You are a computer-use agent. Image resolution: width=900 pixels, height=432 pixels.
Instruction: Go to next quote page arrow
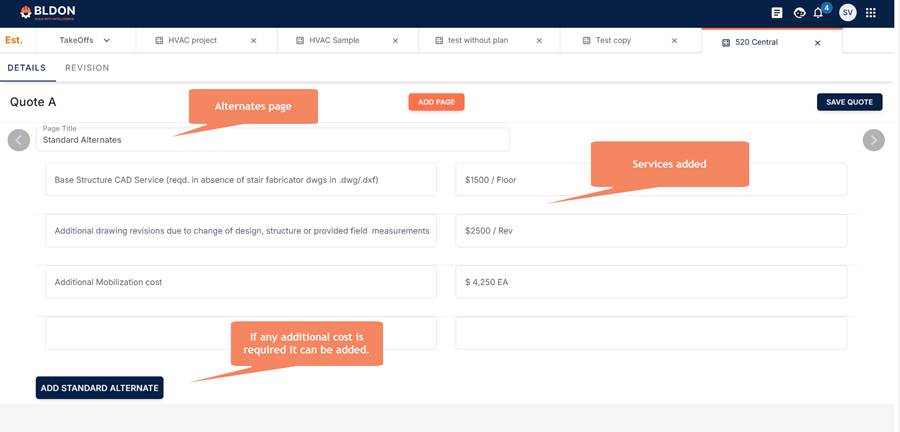click(x=873, y=140)
